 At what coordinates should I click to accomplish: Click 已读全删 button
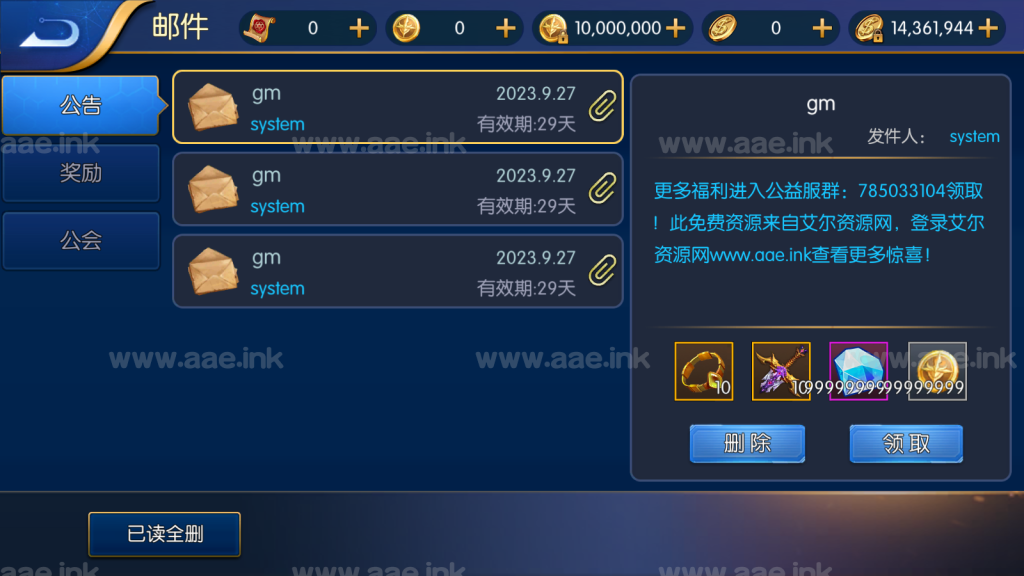click(x=165, y=534)
